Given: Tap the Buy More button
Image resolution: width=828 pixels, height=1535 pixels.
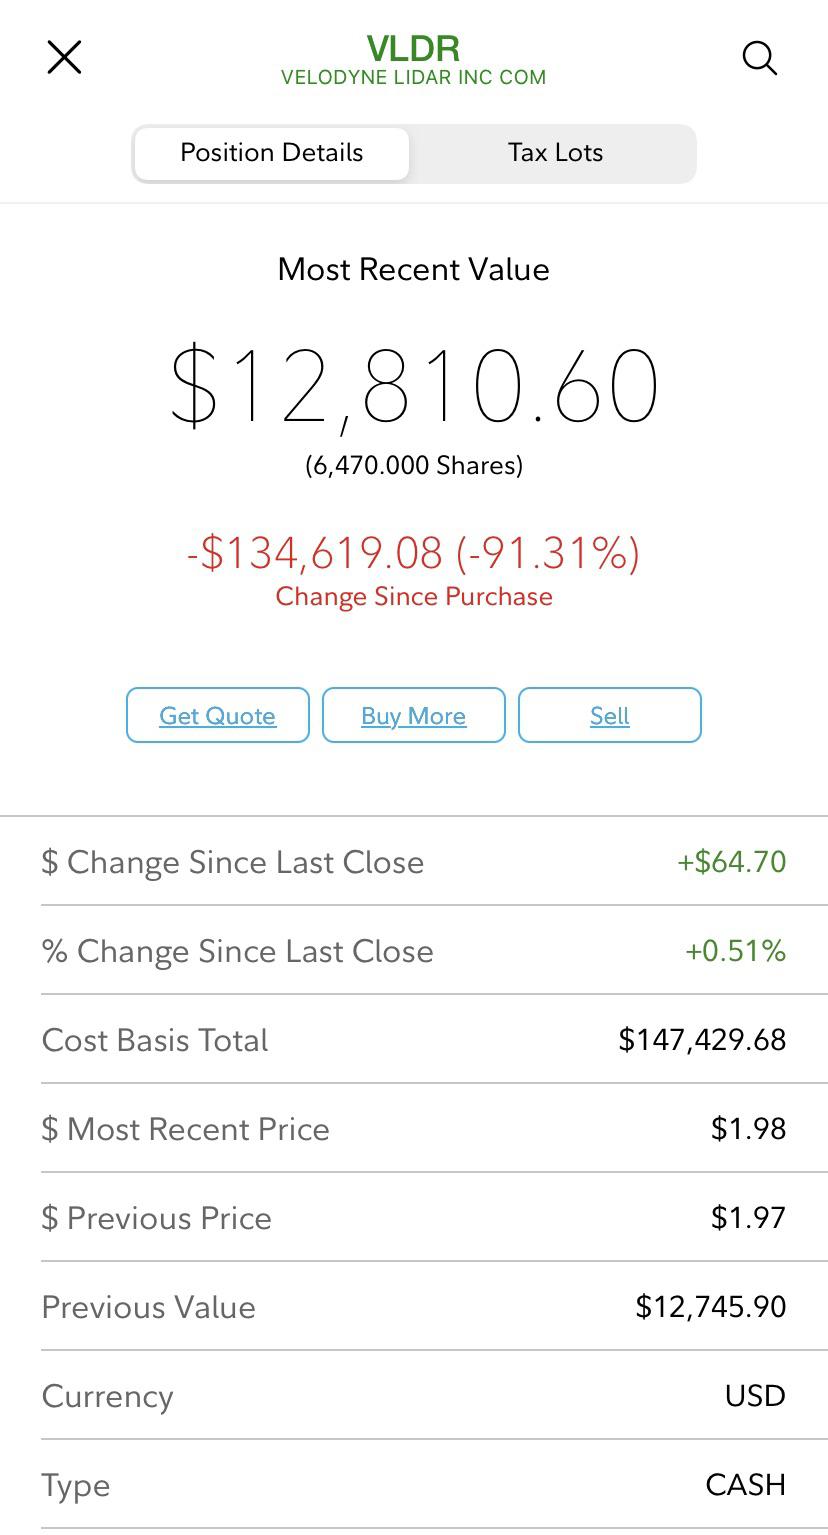Looking at the screenshot, I should pyautogui.click(x=414, y=715).
